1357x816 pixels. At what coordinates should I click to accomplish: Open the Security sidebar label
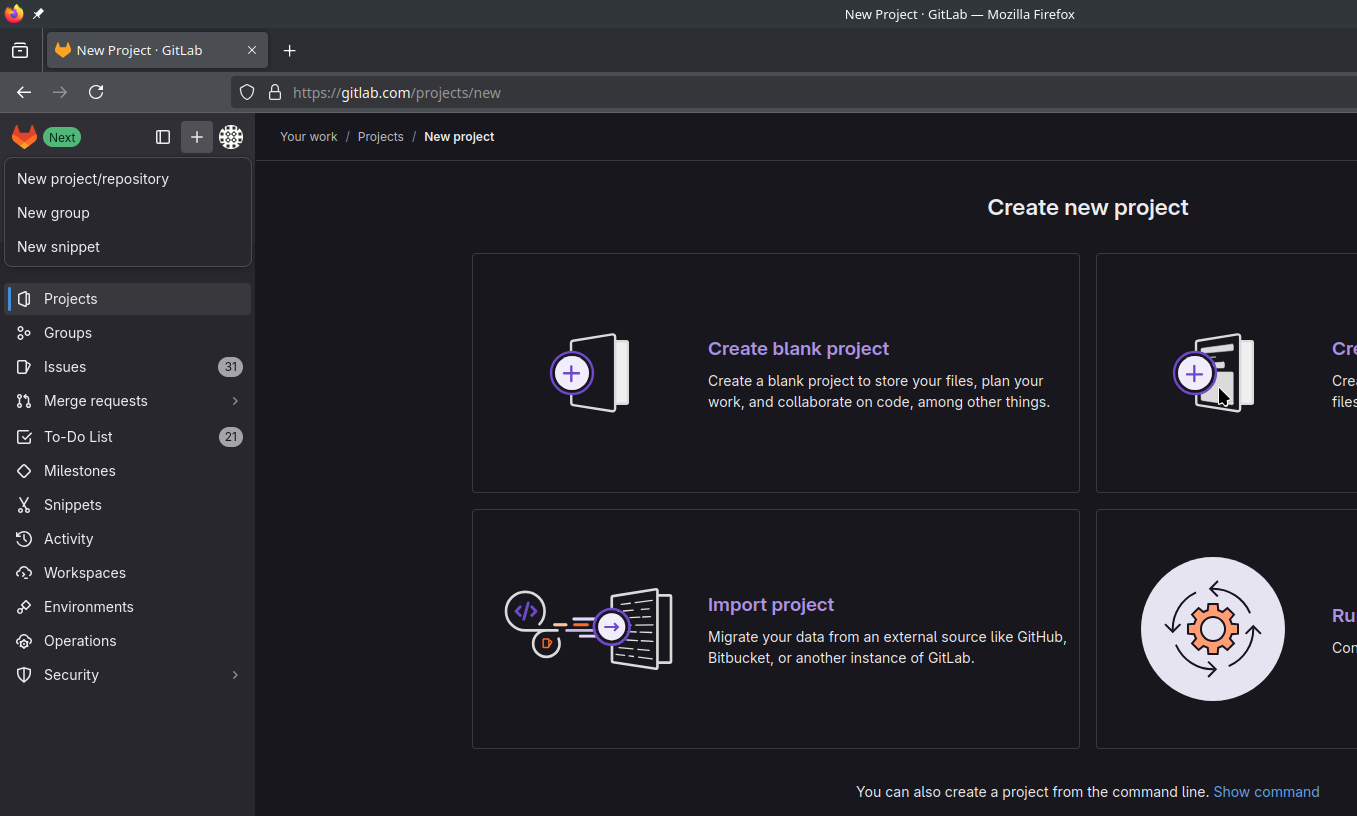[71, 675]
